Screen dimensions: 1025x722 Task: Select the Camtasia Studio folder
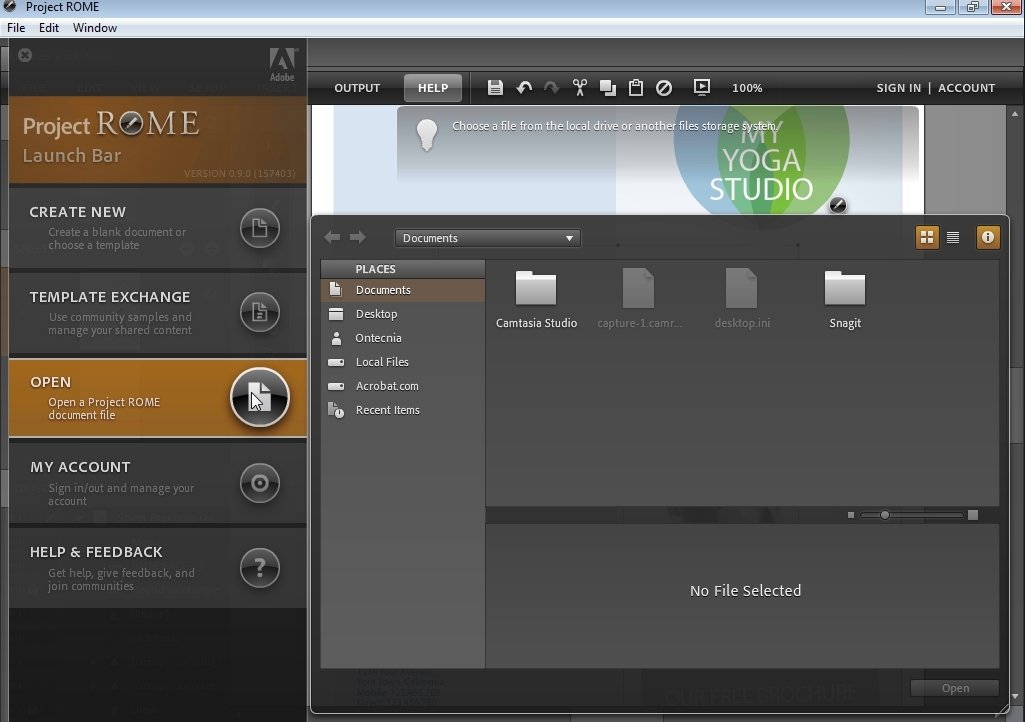536,299
